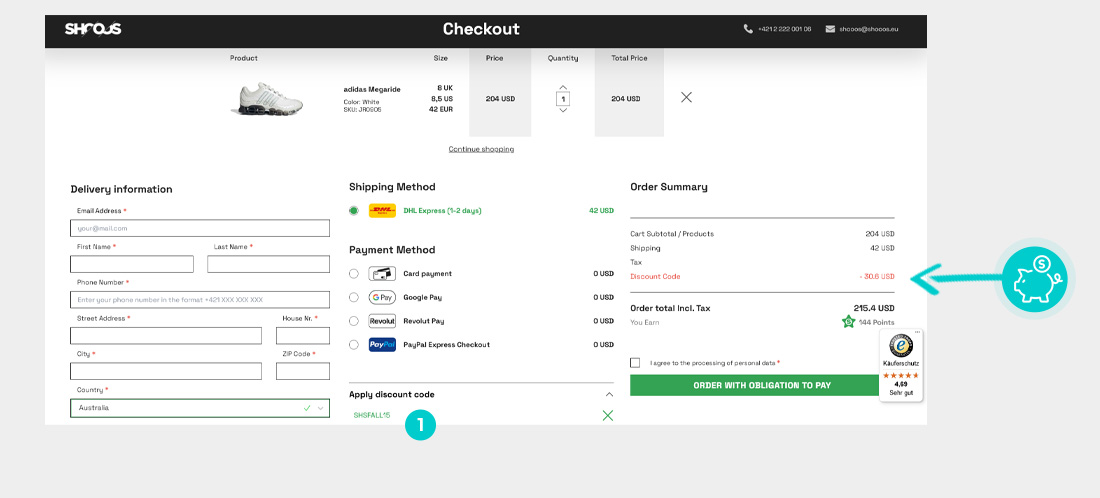The image size is (1100, 498).
Task: Collapse the Apply discount code section
Action: pos(607,394)
